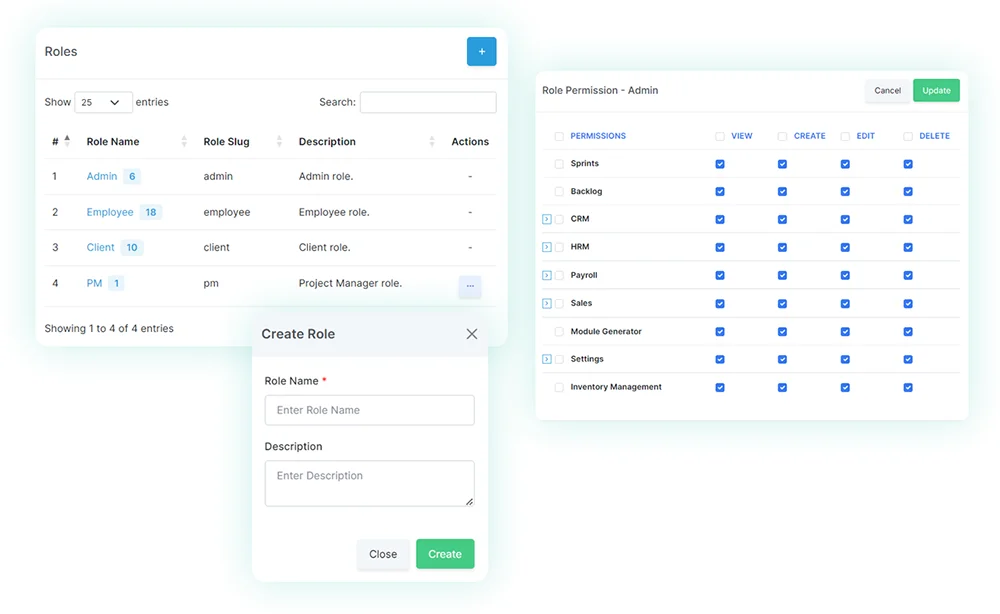Screen dimensions: 1000x614
Task: Open the actions ellipsis for the PM role
Action: [470, 286]
